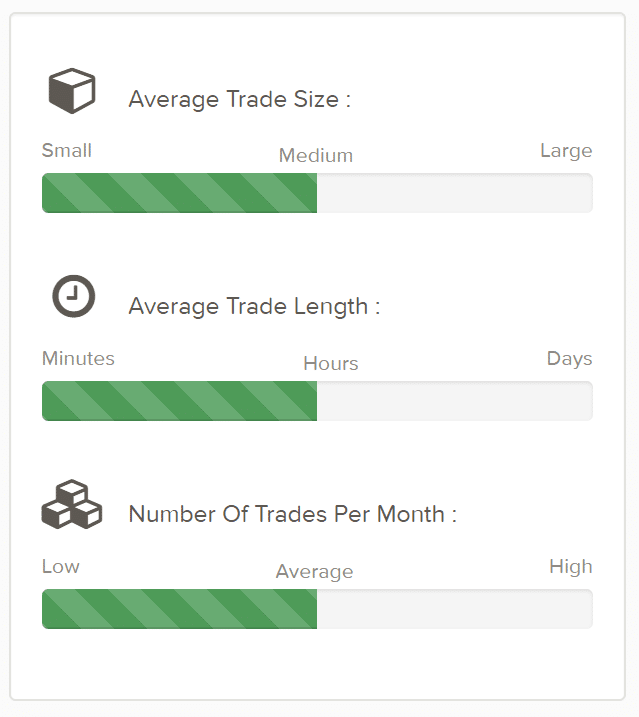
Task: Click the stacked cubes trades icon
Action: point(72,504)
